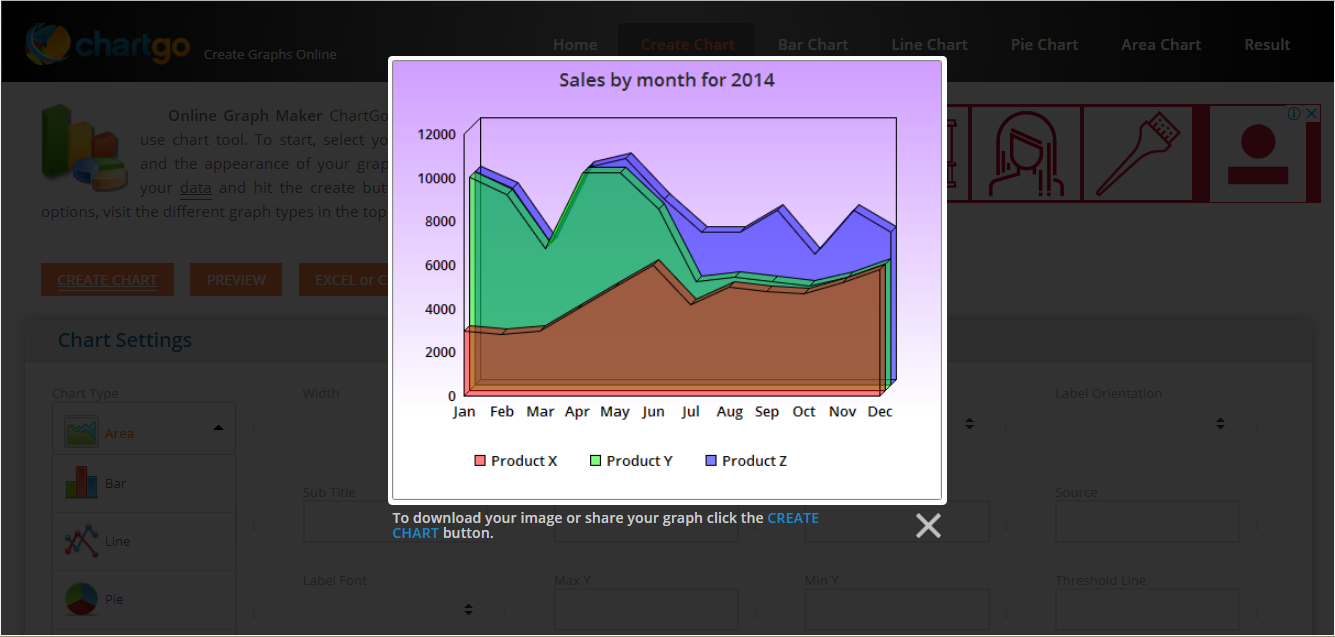
Task: Open the Label Font dropdown
Action: pos(468,609)
